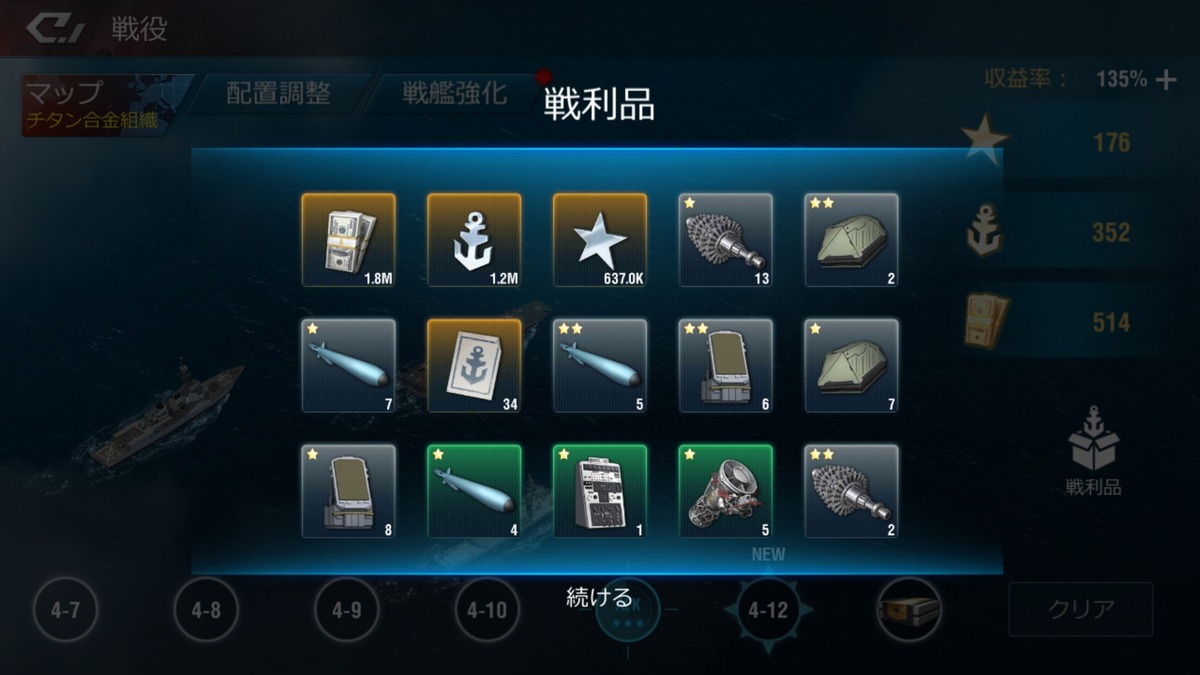Tap the anchor reward showing 1.2M
Image resolution: width=1200 pixels, height=675 pixels.
coord(475,240)
